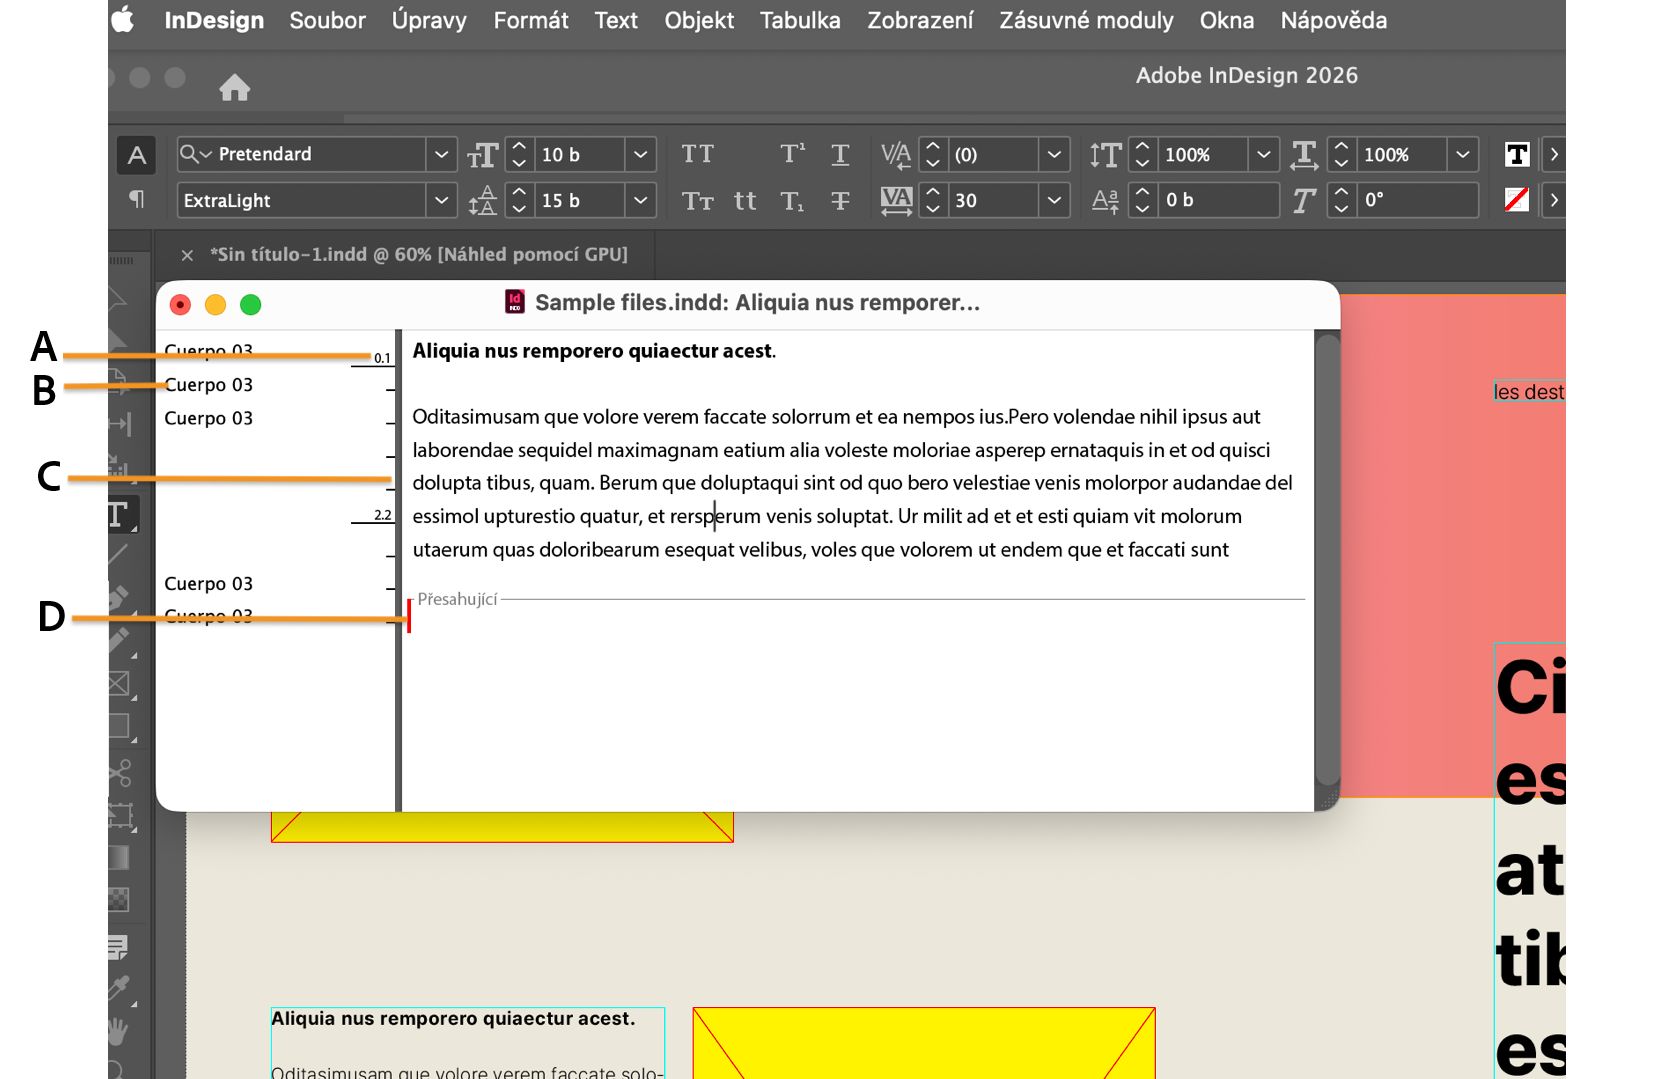Switch to Paragraph Formatting Controls (pilcrow)

click(x=137, y=200)
